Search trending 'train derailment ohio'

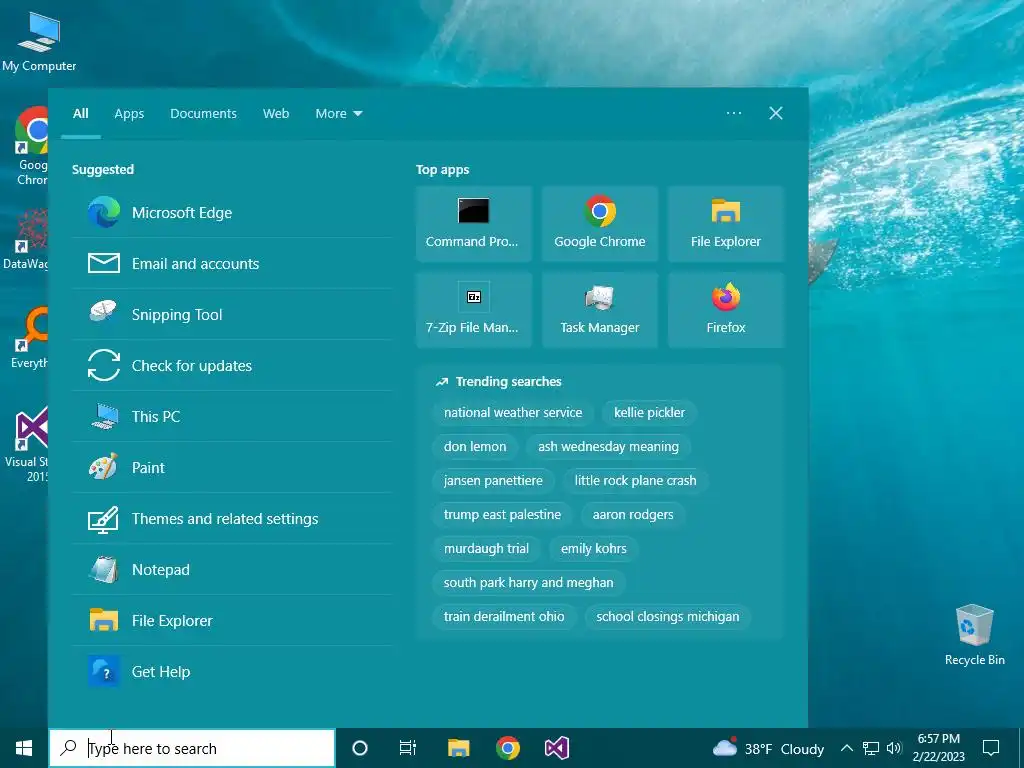click(504, 616)
